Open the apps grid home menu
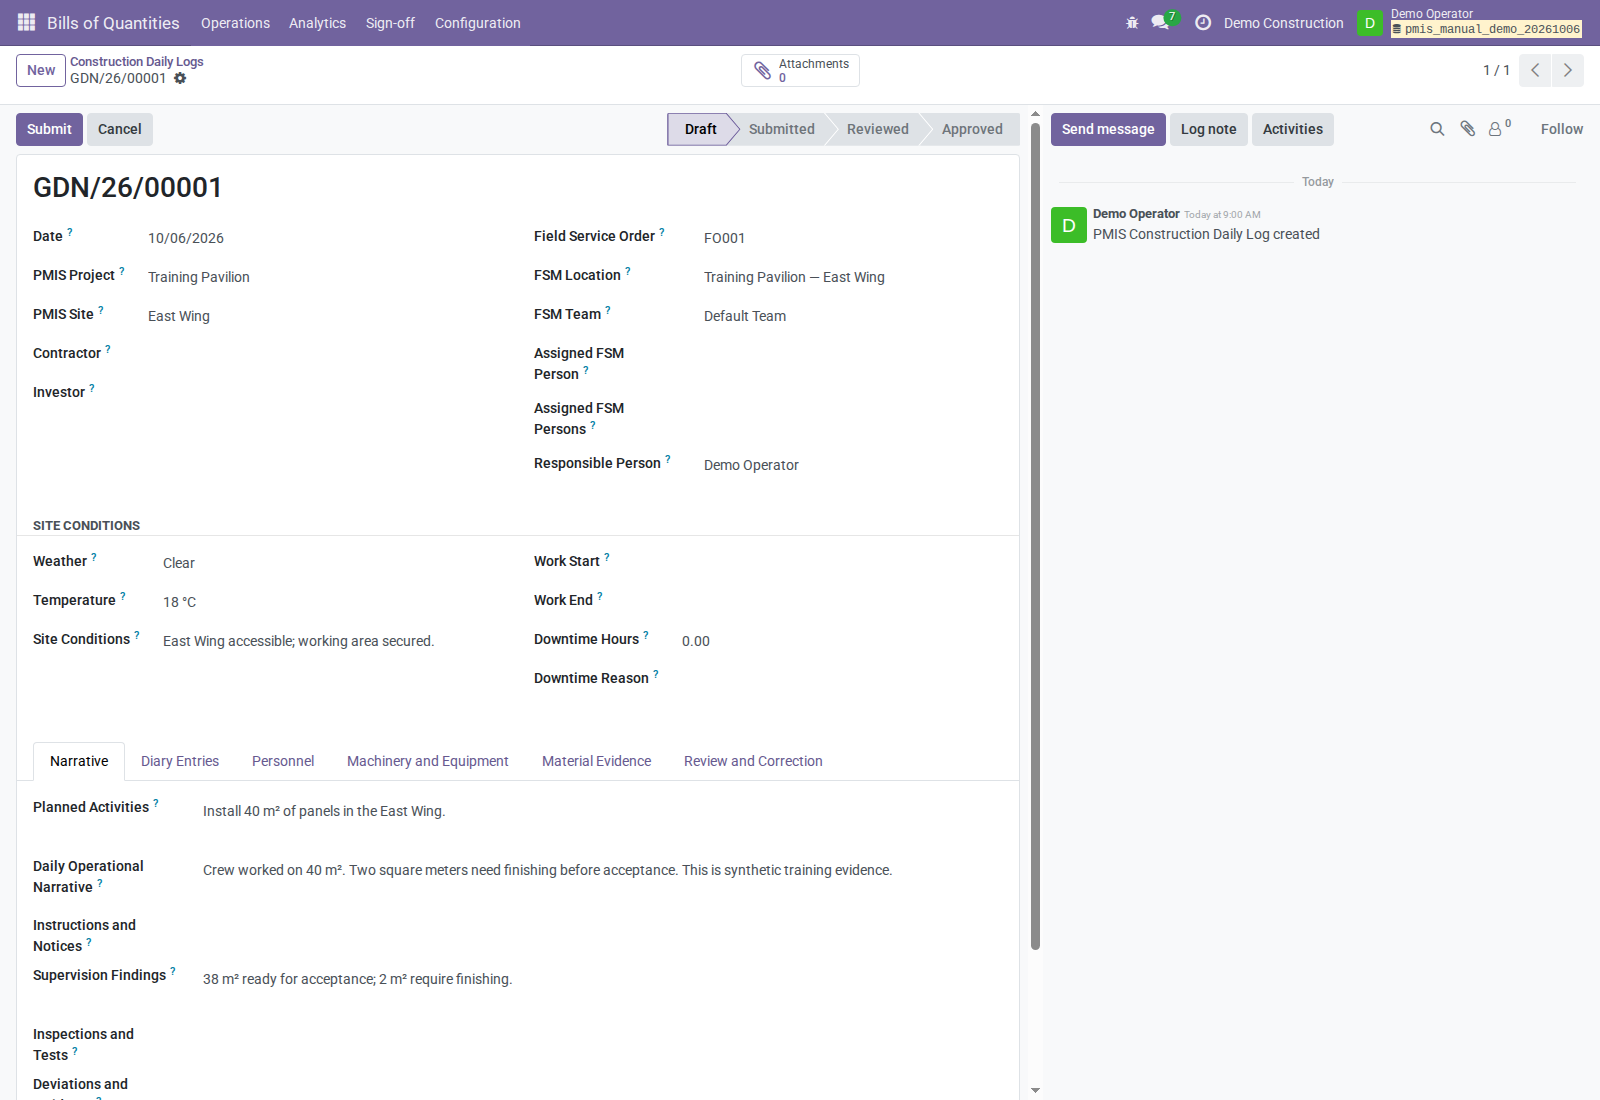Image resolution: width=1600 pixels, height=1100 pixels. pyautogui.click(x=27, y=22)
